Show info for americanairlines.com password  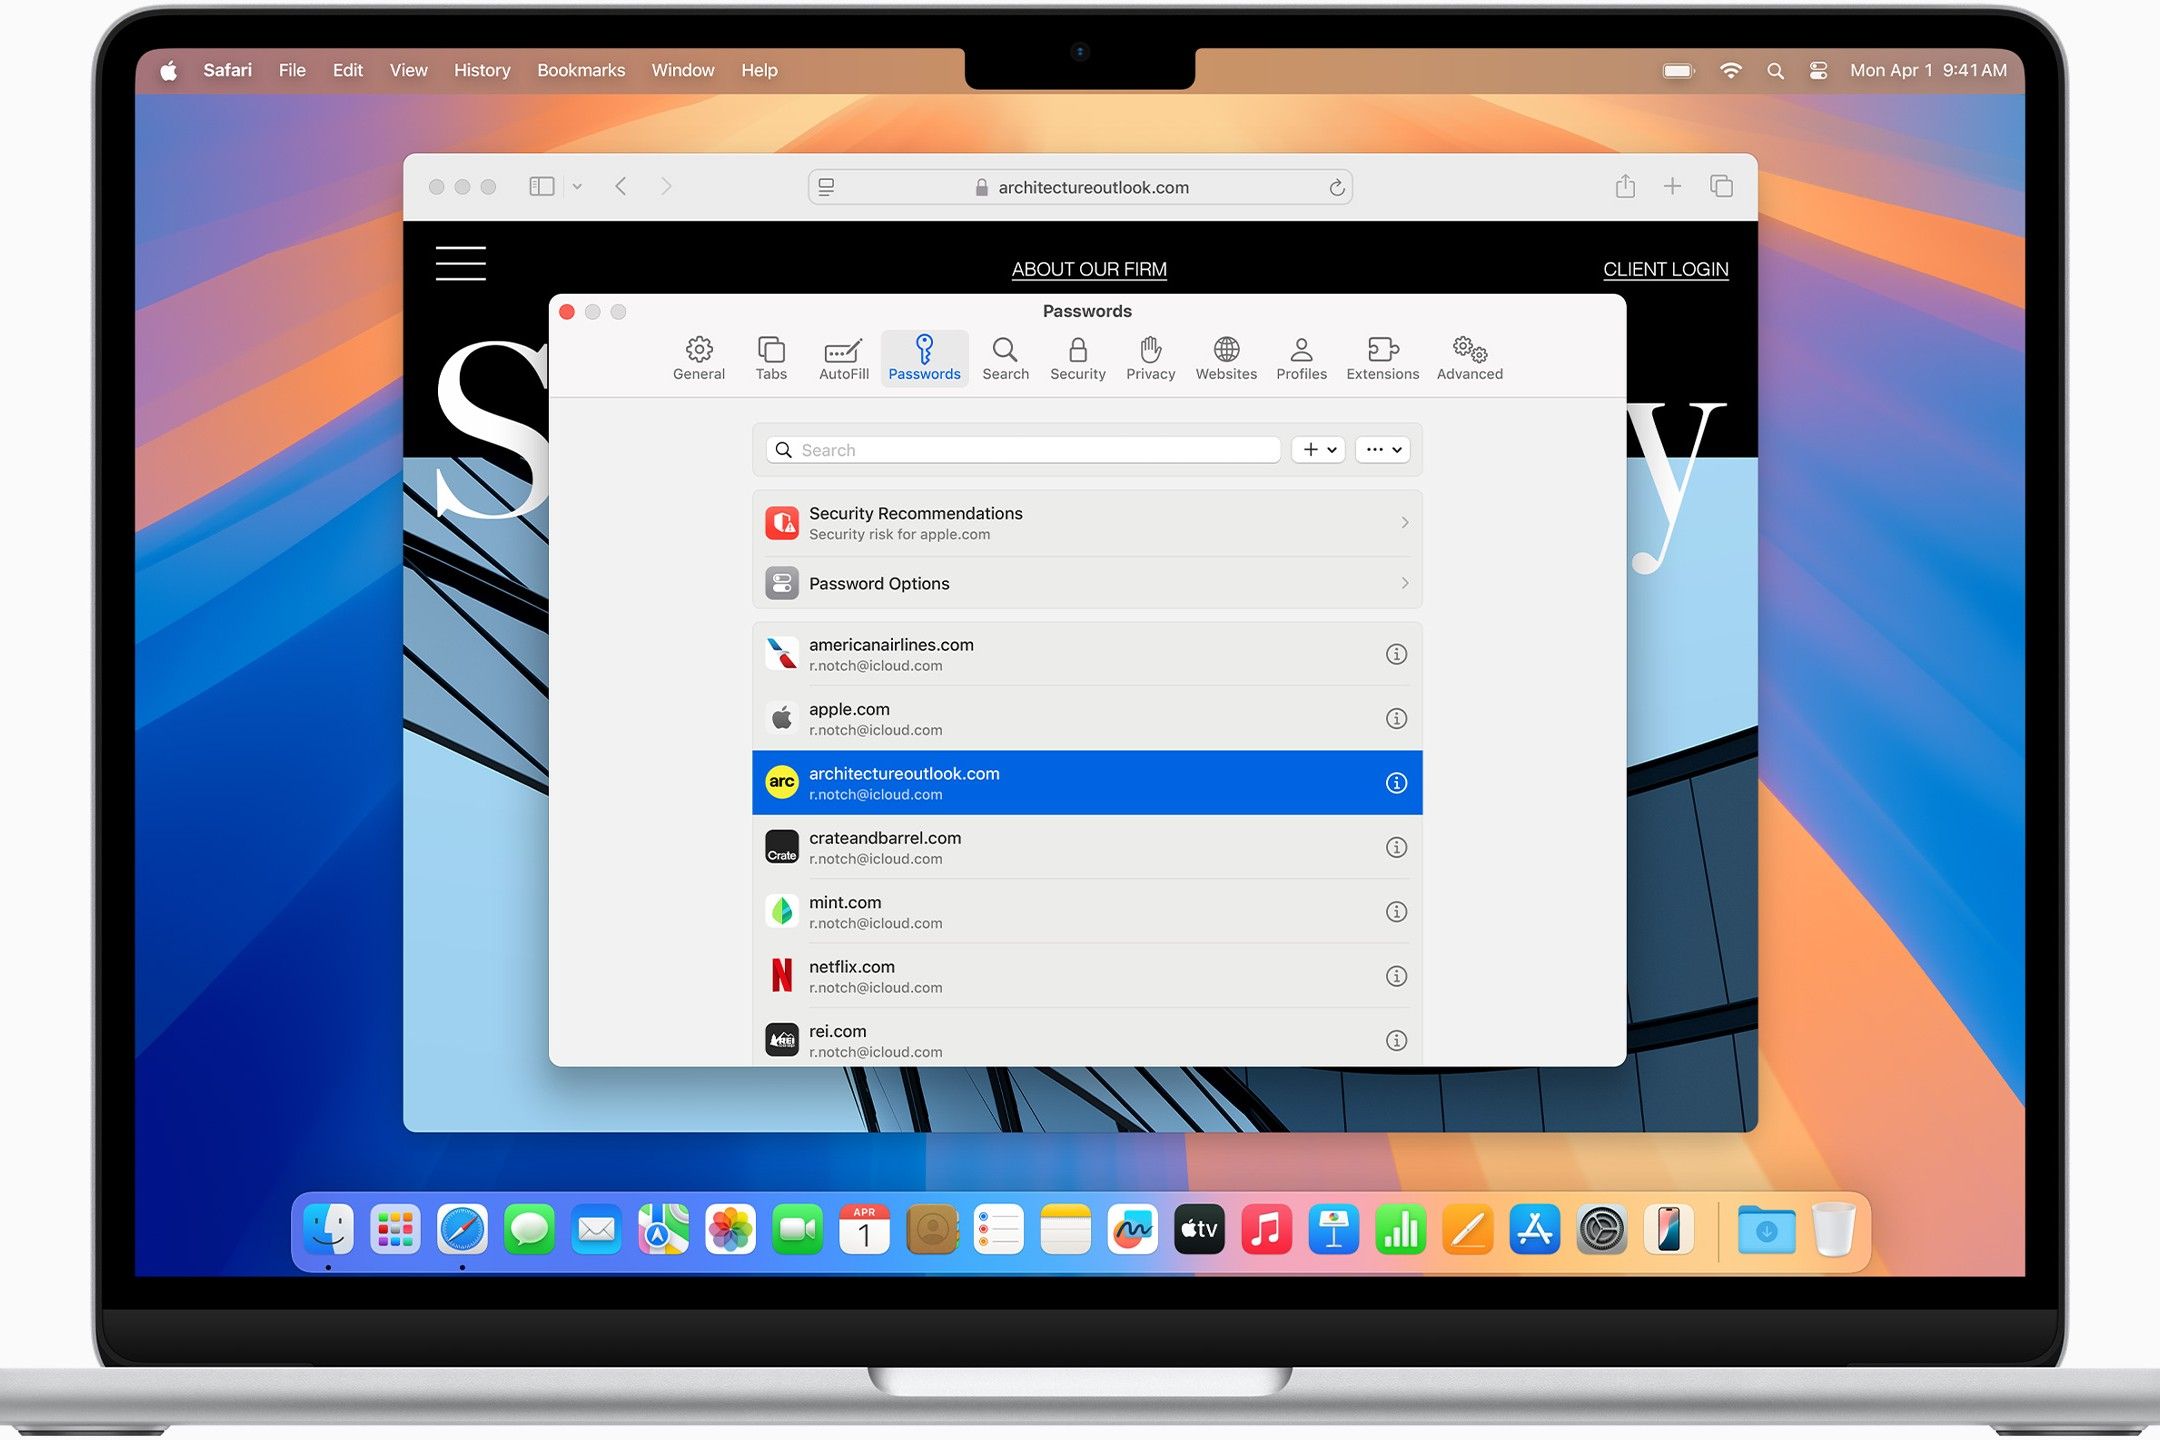pos(1396,654)
